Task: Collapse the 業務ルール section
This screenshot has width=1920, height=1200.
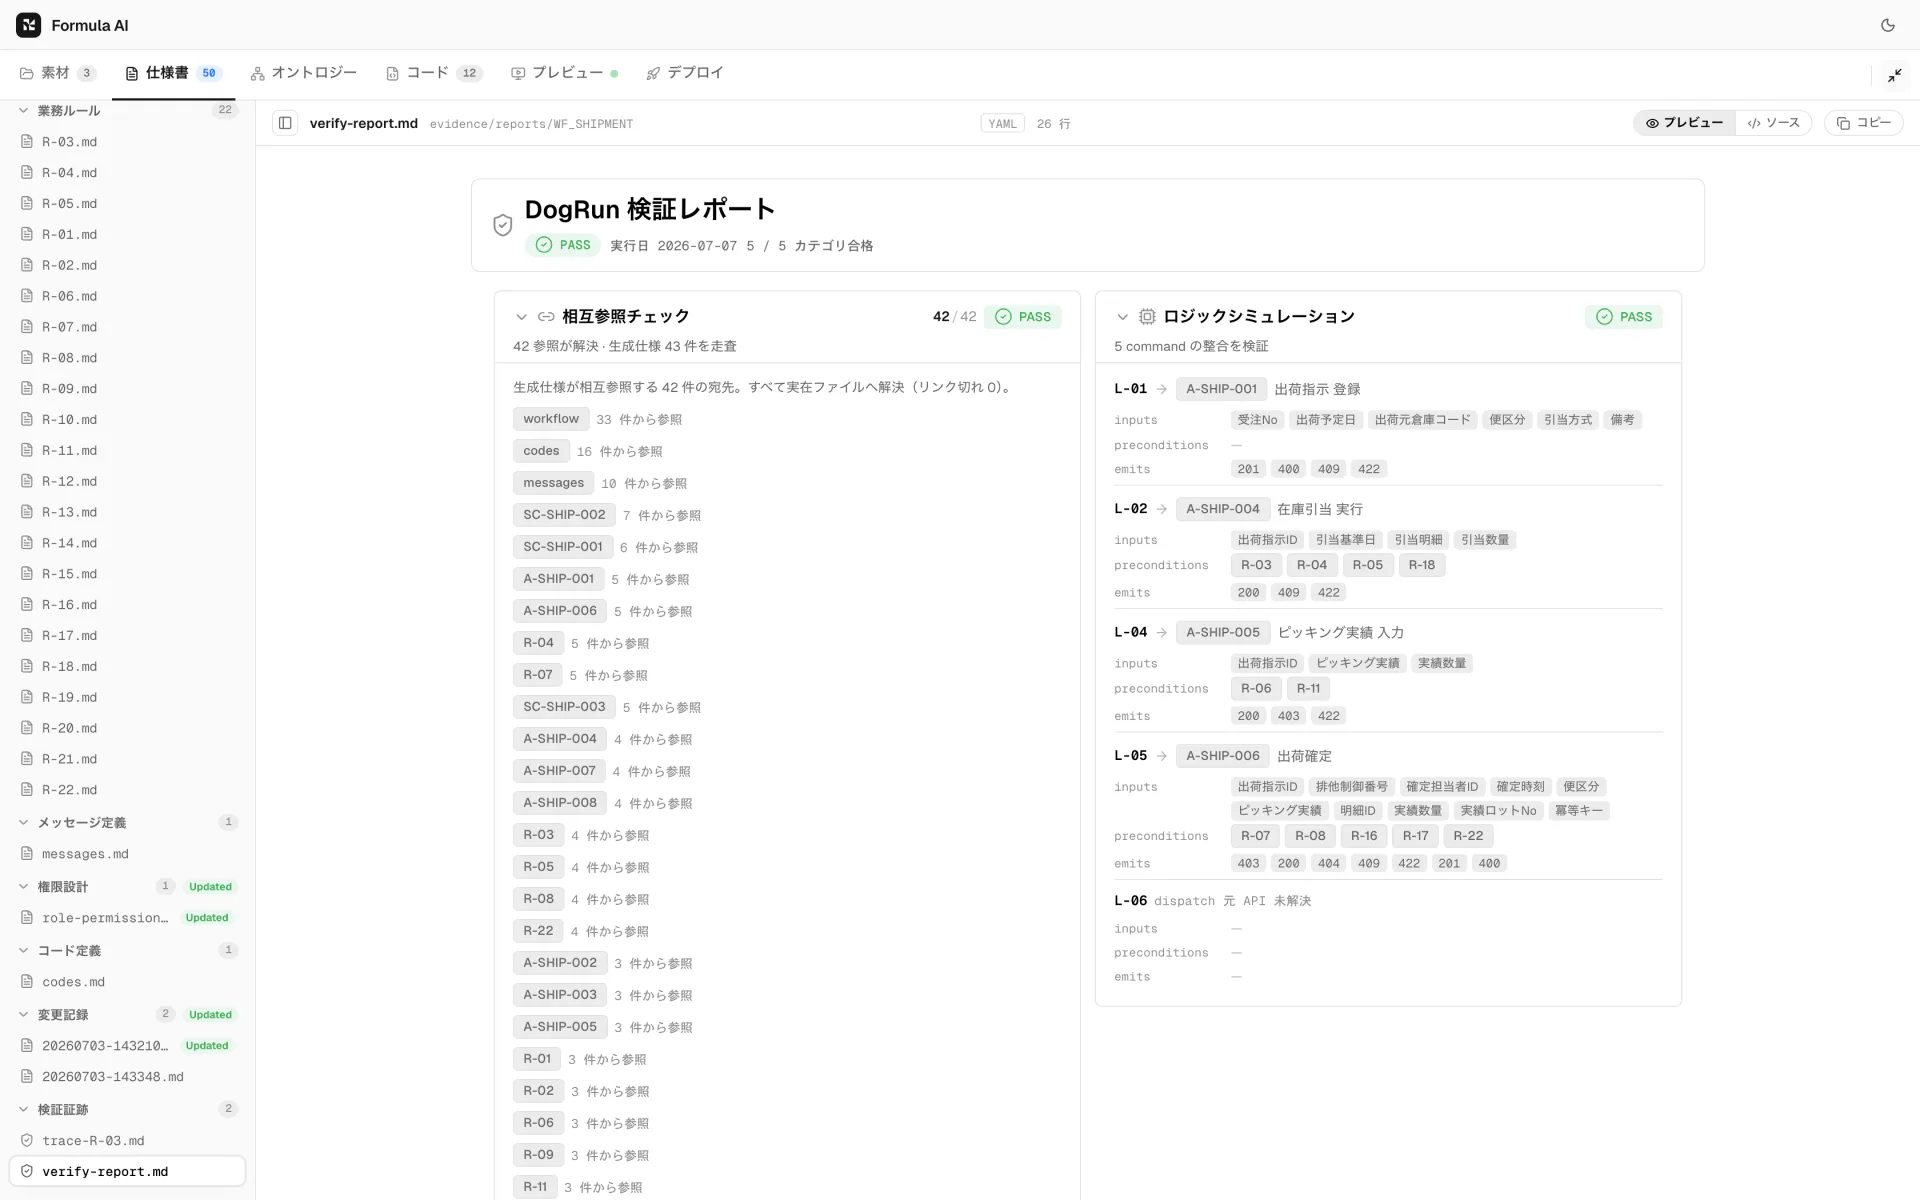Action: click(24, 111)
